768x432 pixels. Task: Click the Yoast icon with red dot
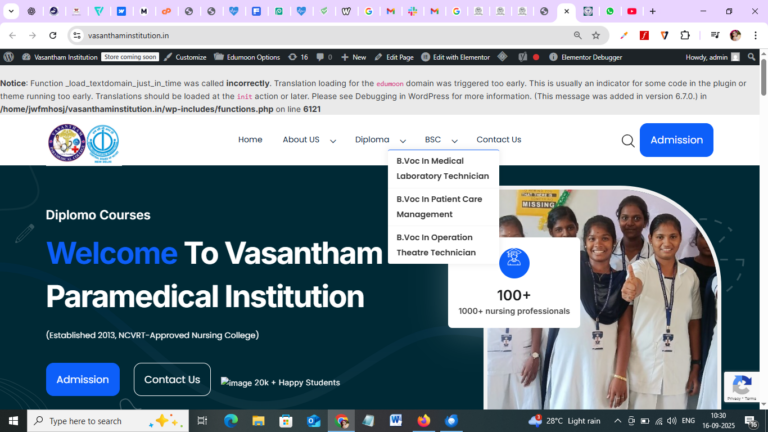528,57
